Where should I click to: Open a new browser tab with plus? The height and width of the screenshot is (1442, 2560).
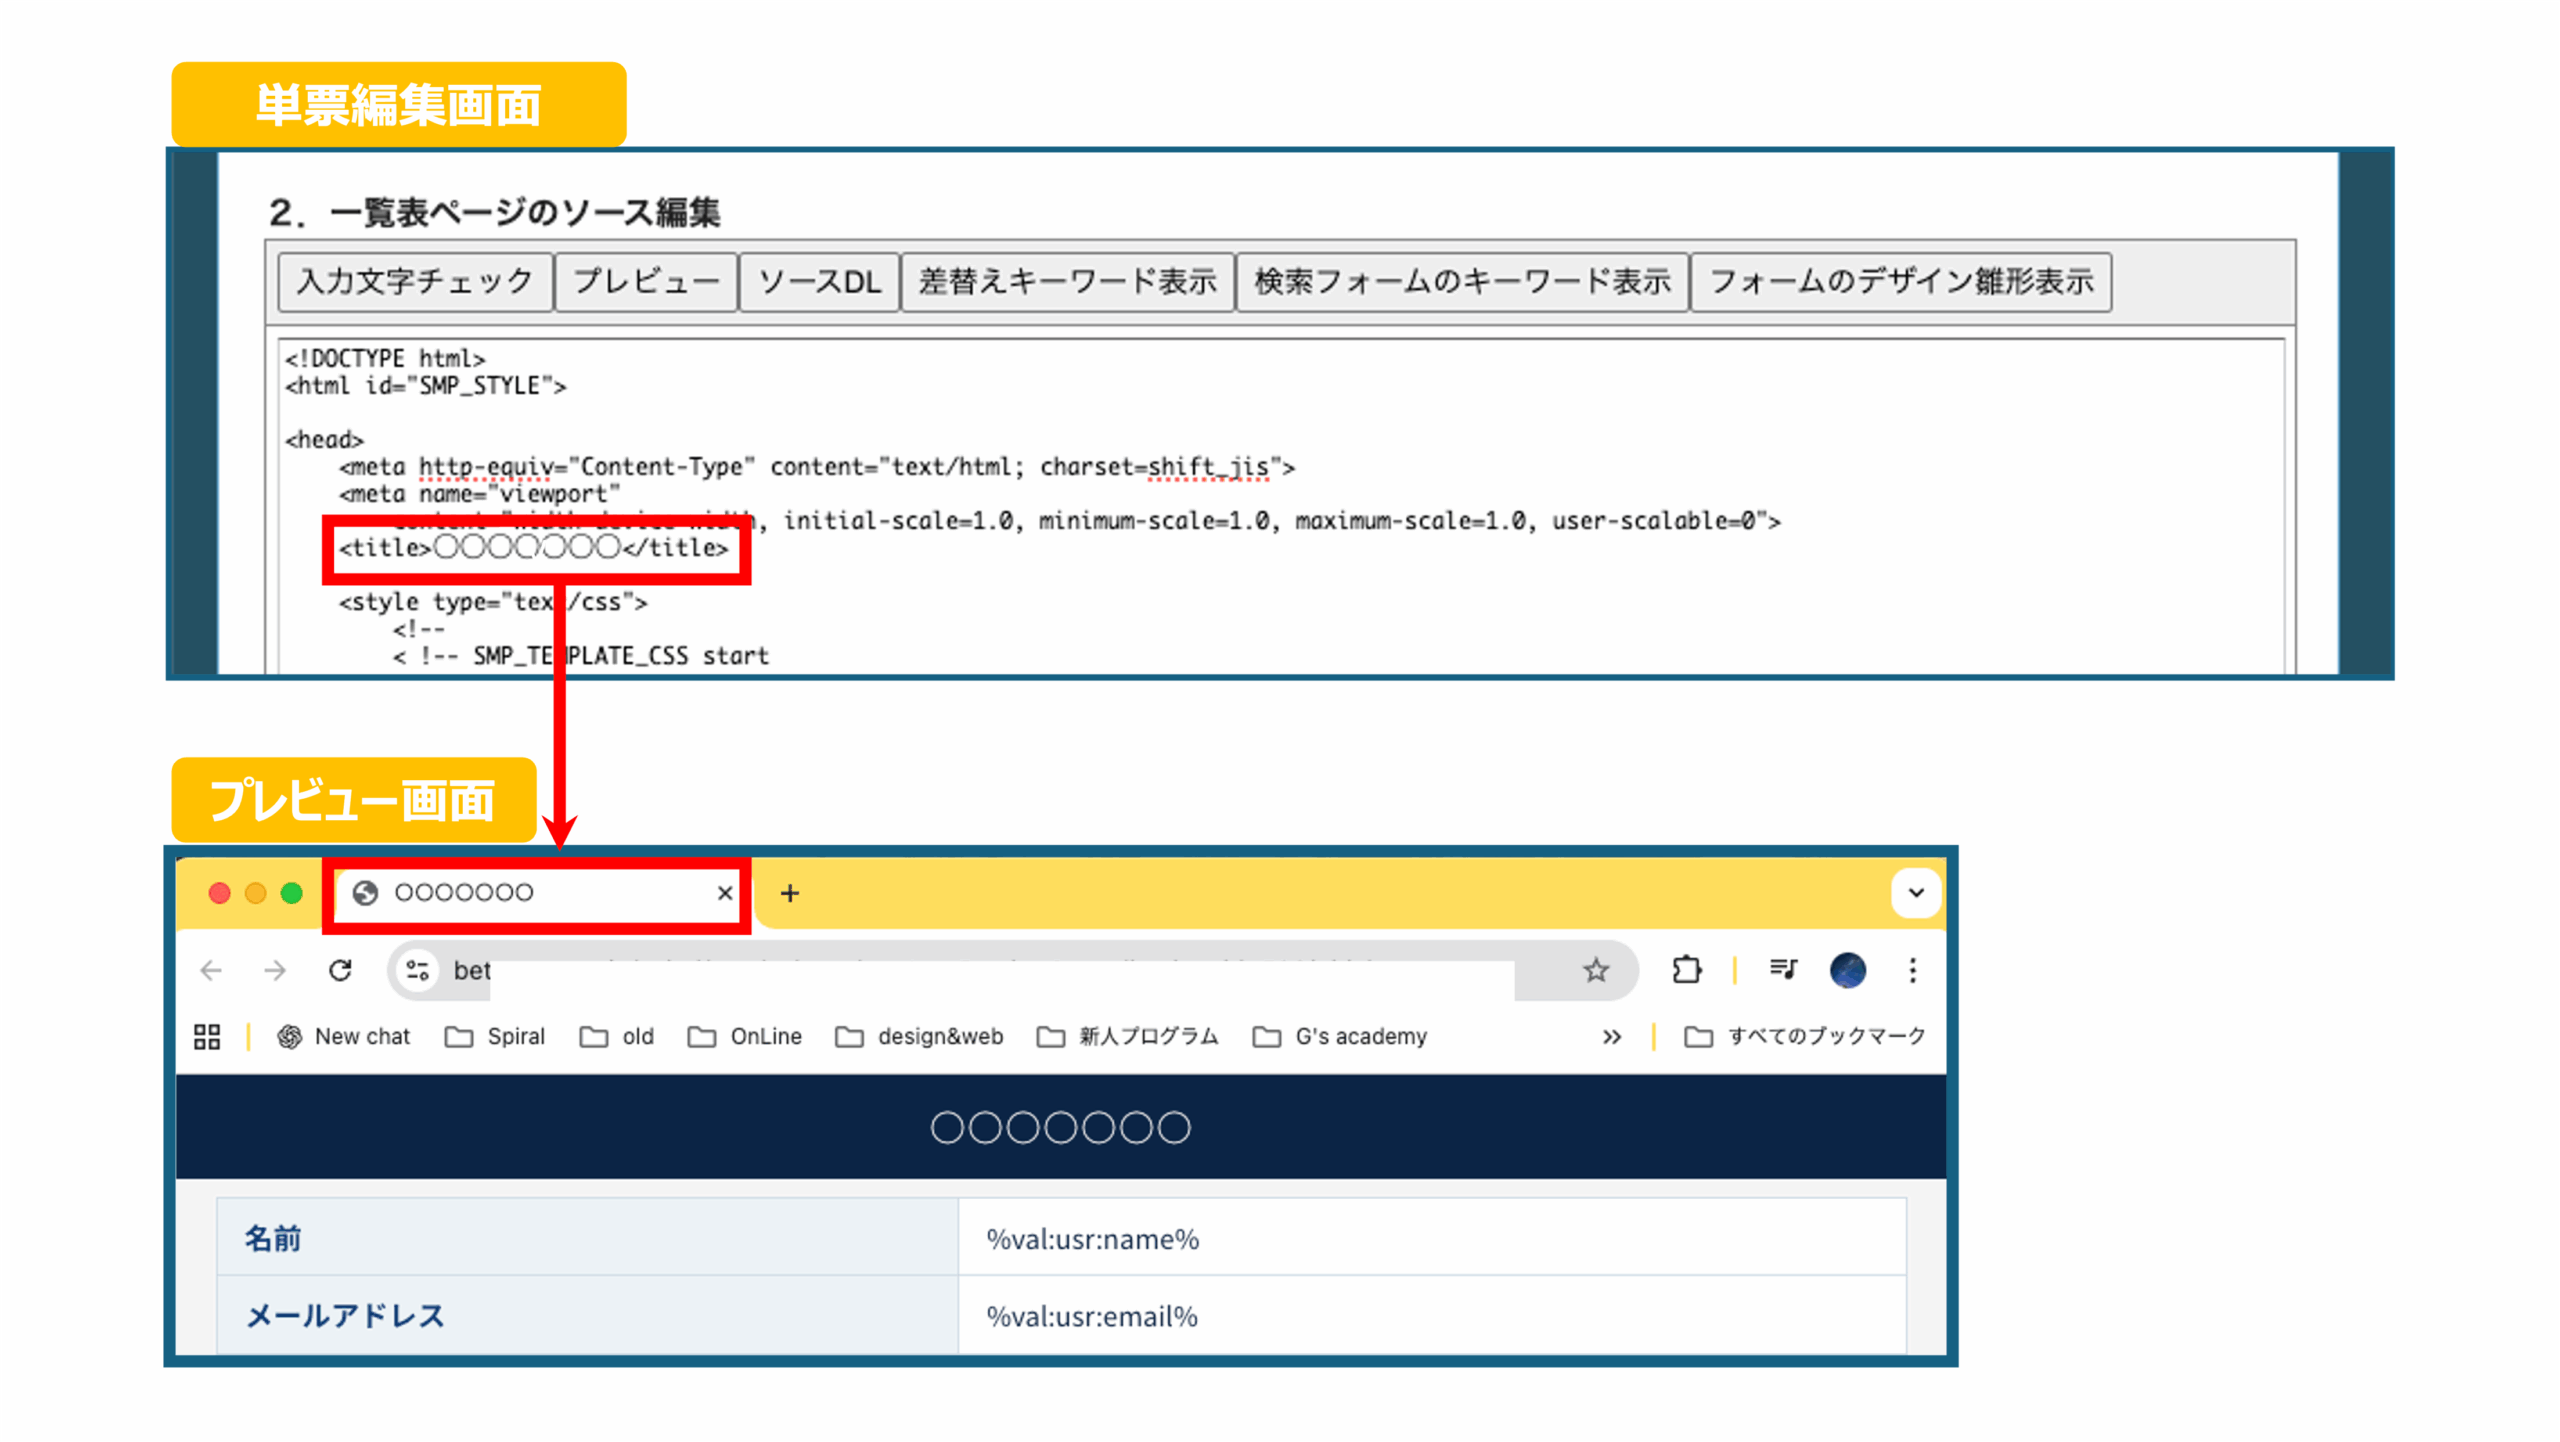(x=790, y=893)
